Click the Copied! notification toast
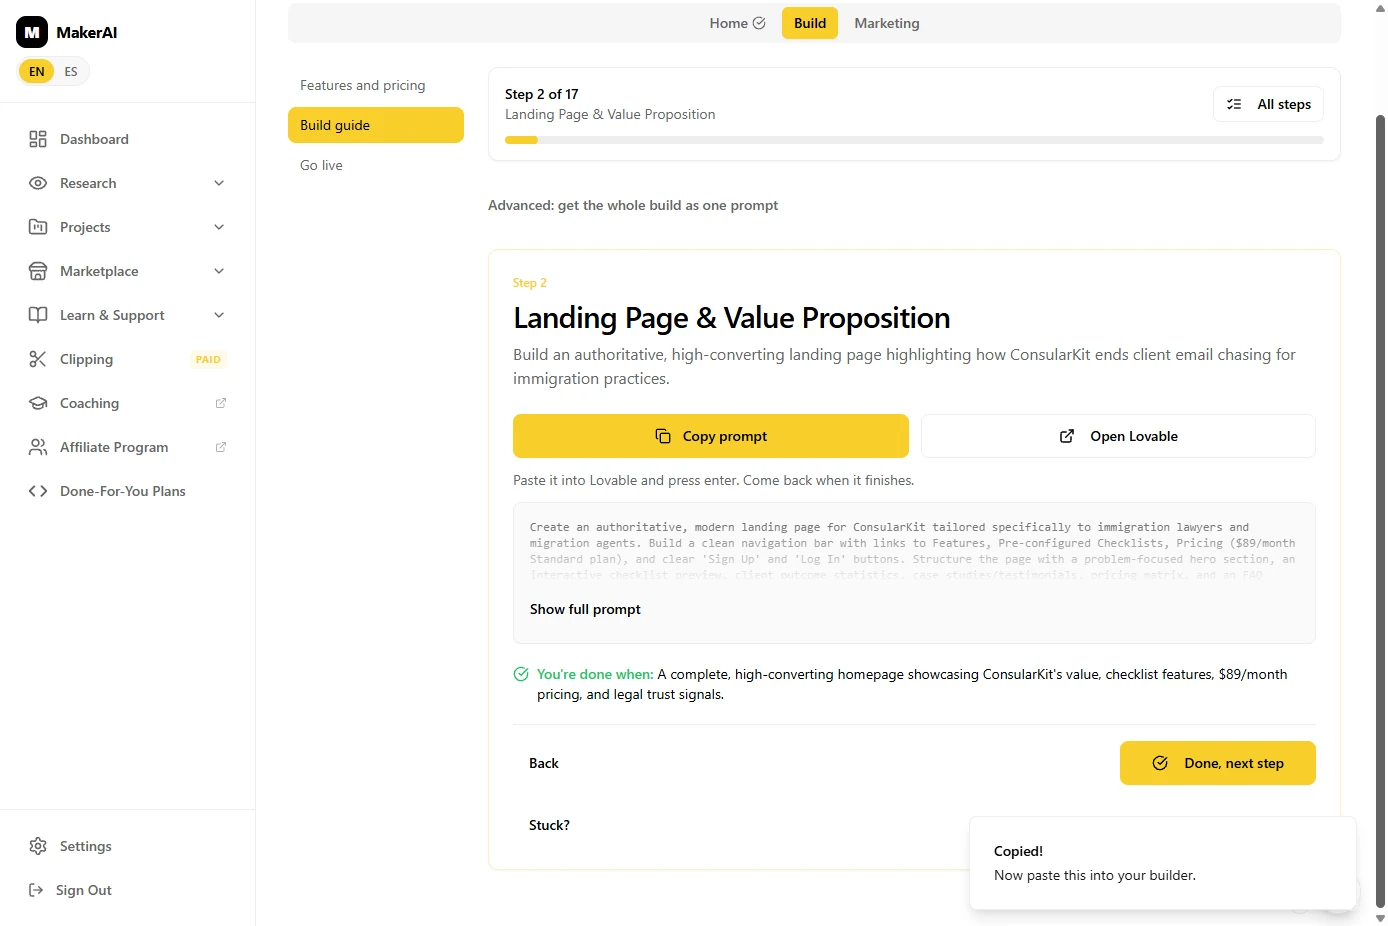The width and height of the screenshot is (1388, 926). 1163,863
